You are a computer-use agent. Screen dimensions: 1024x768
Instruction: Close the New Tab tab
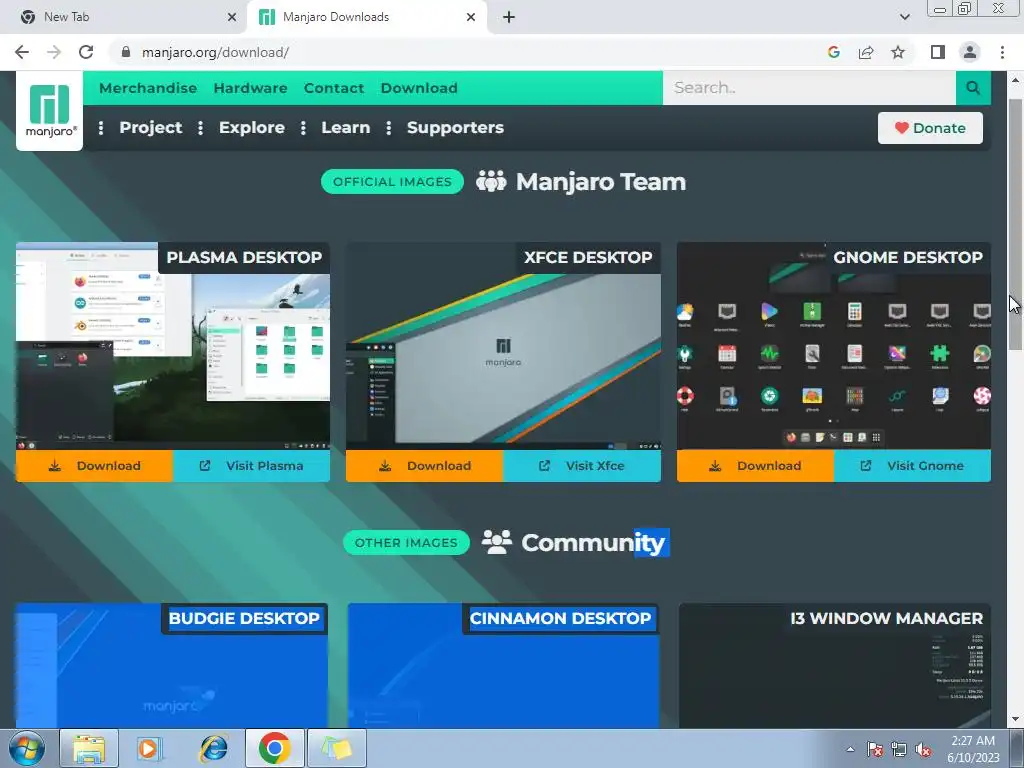pyautogui.click(x=232, y=17)
